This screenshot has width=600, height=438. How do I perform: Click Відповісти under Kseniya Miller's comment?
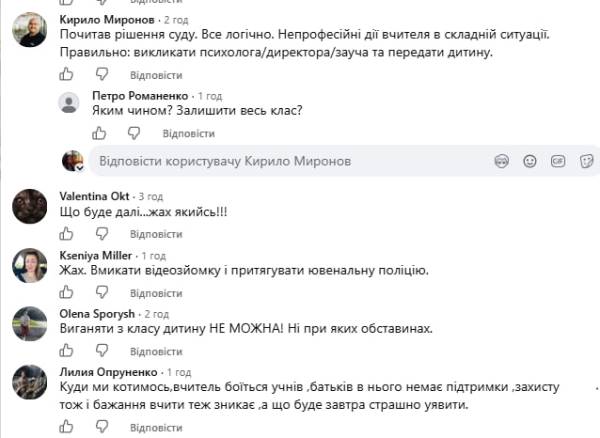click(156, 293)
